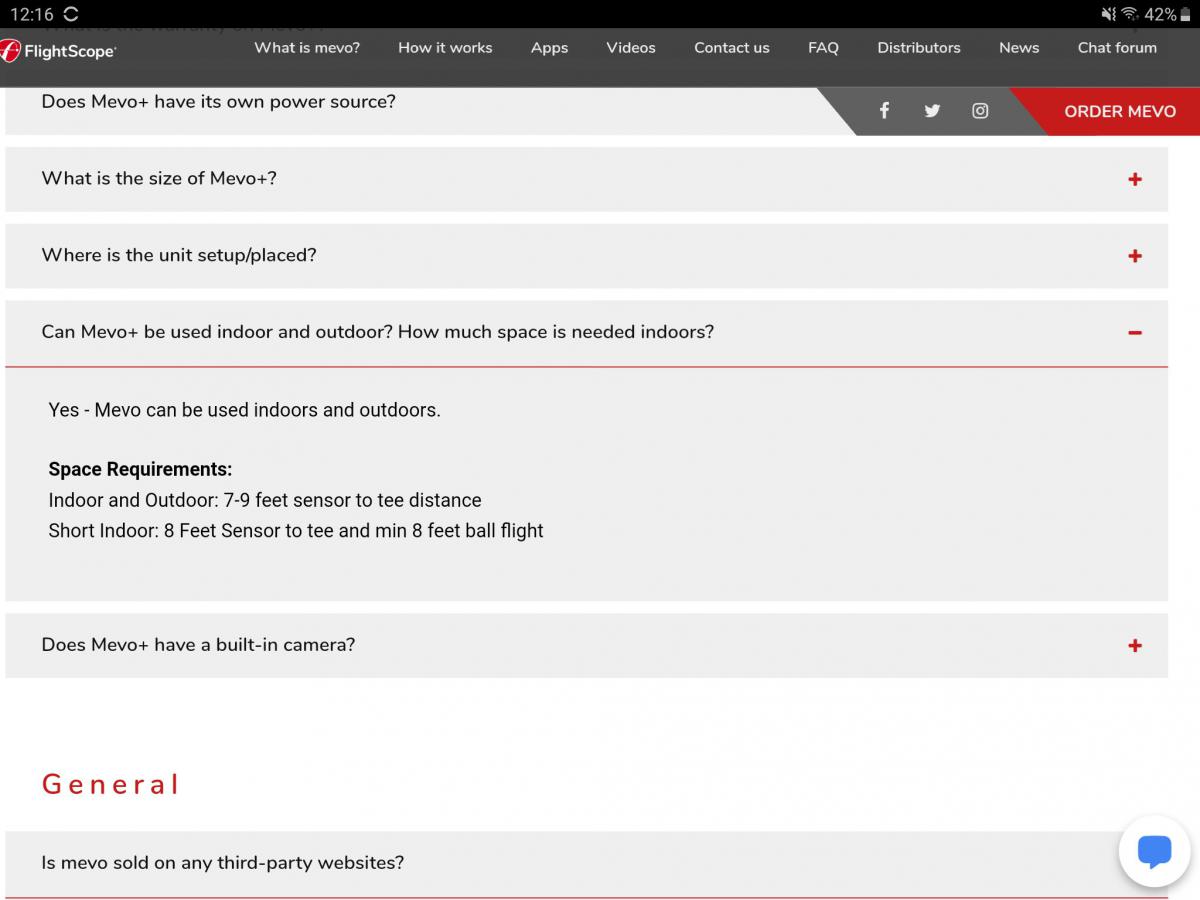1200x900 pixels.
Task: Open the 'How it works' menu item
Action: coord(445,47)
